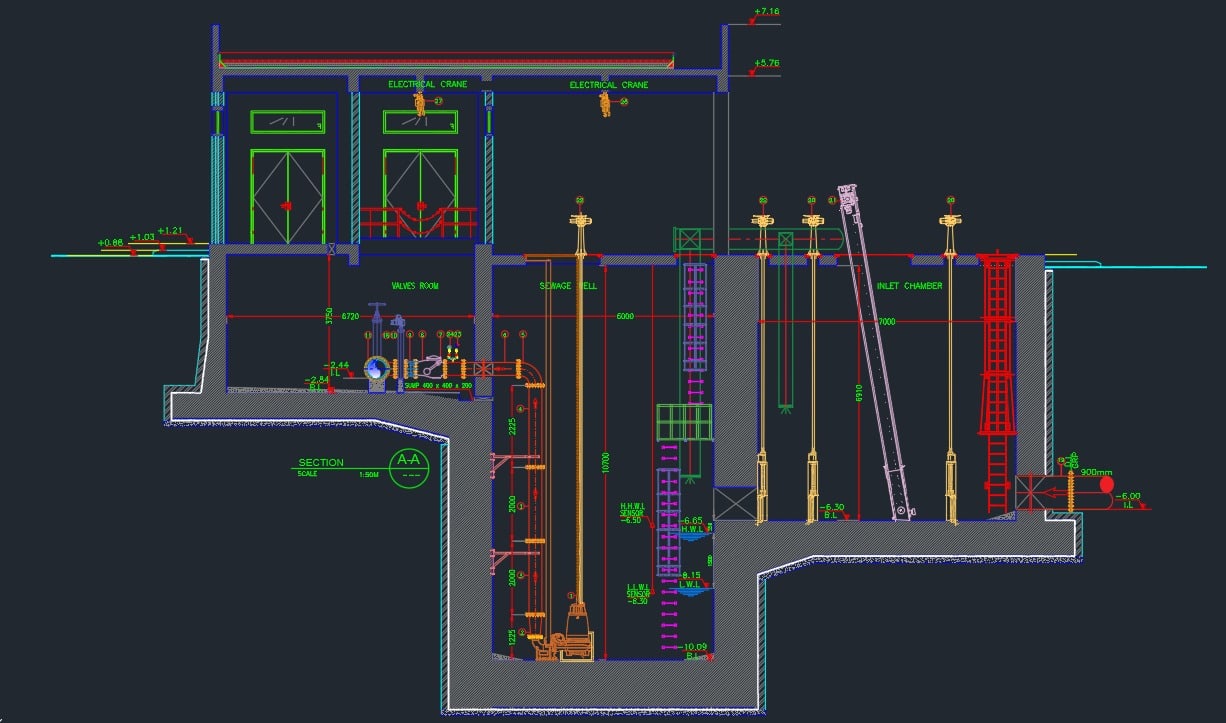This screenshot has height=723, width=1226.
Task: Click the '-6.30' chamber bottom level text
Action: click(832, 507)
